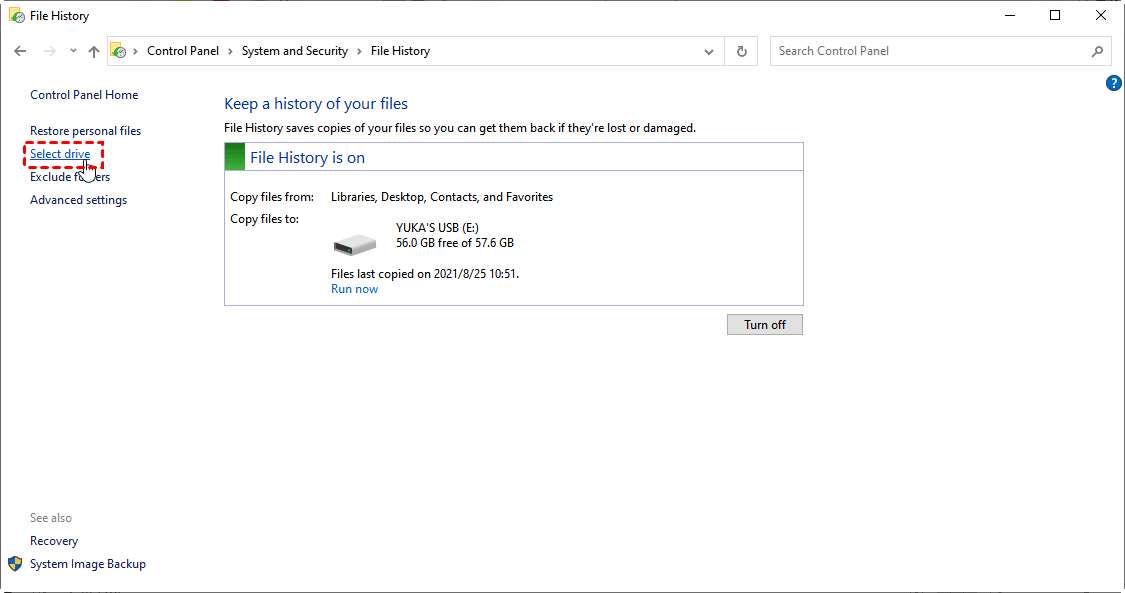
Task: Expand chevron after Control Panel breadcrumb
Action: click(x=230, y=51)
